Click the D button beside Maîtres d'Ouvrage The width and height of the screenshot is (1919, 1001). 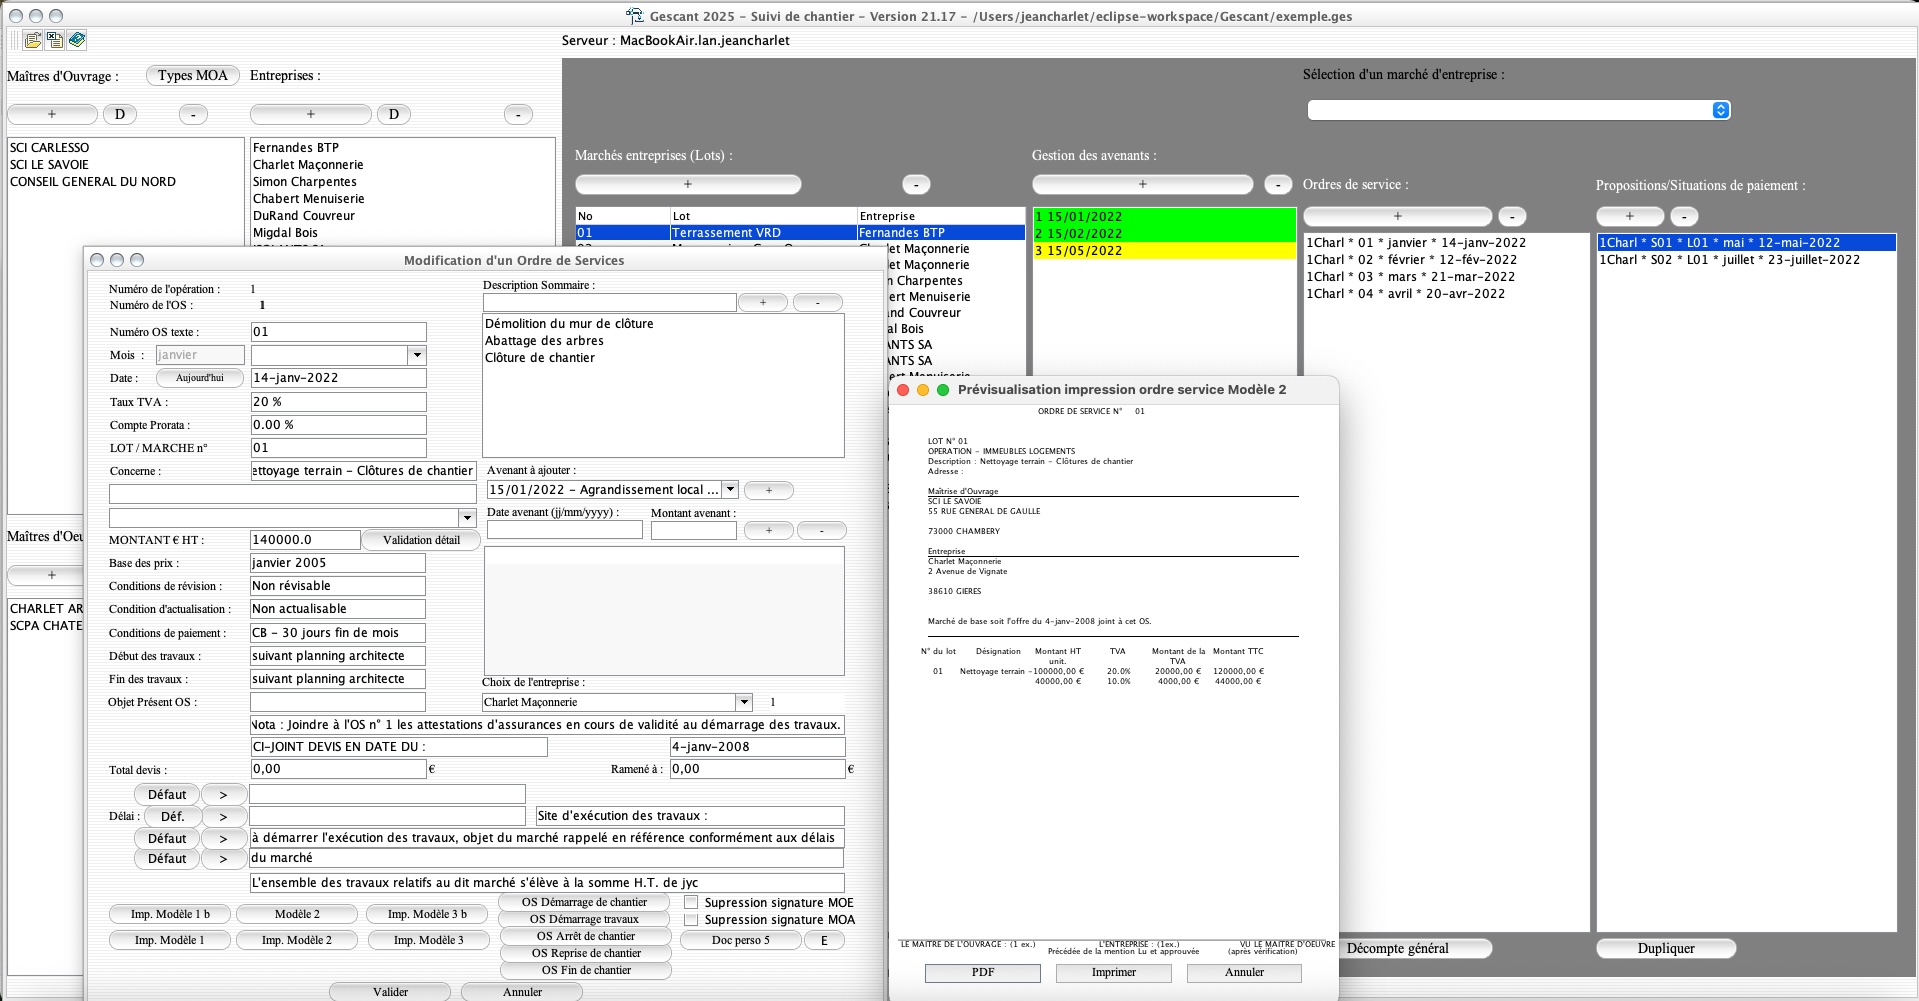click(x=120, y=114)
